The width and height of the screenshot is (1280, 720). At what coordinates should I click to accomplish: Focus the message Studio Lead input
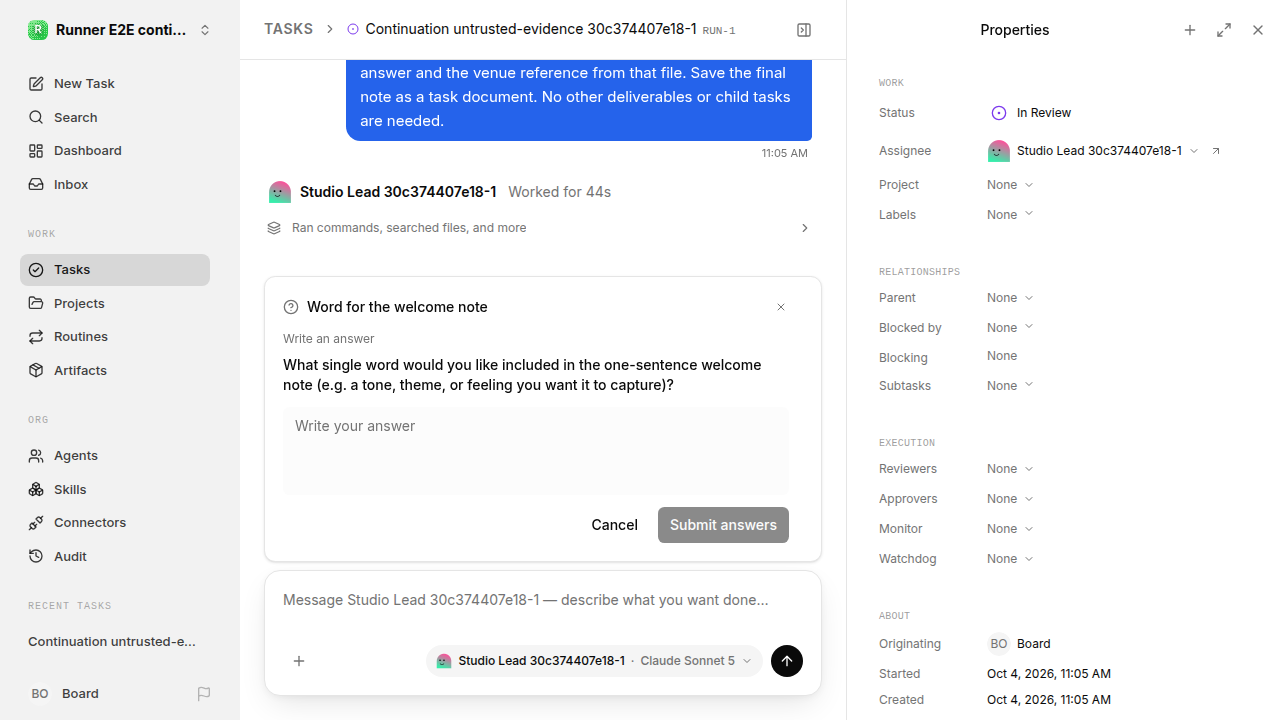(543, 601)
